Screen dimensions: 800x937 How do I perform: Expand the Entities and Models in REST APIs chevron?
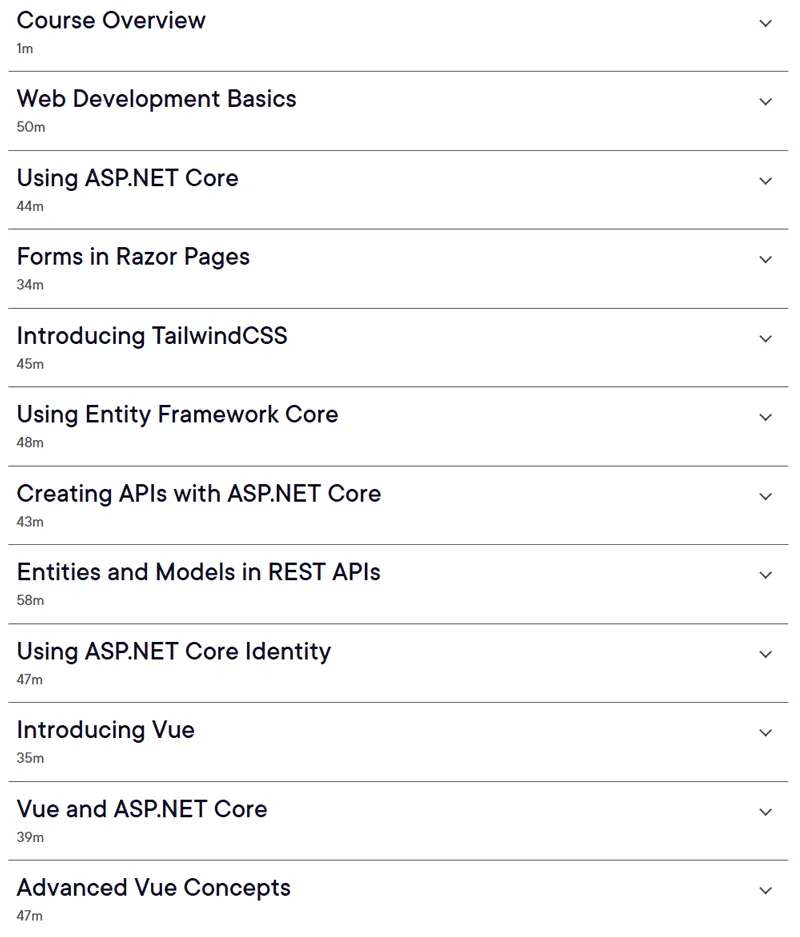coord(765,575)
